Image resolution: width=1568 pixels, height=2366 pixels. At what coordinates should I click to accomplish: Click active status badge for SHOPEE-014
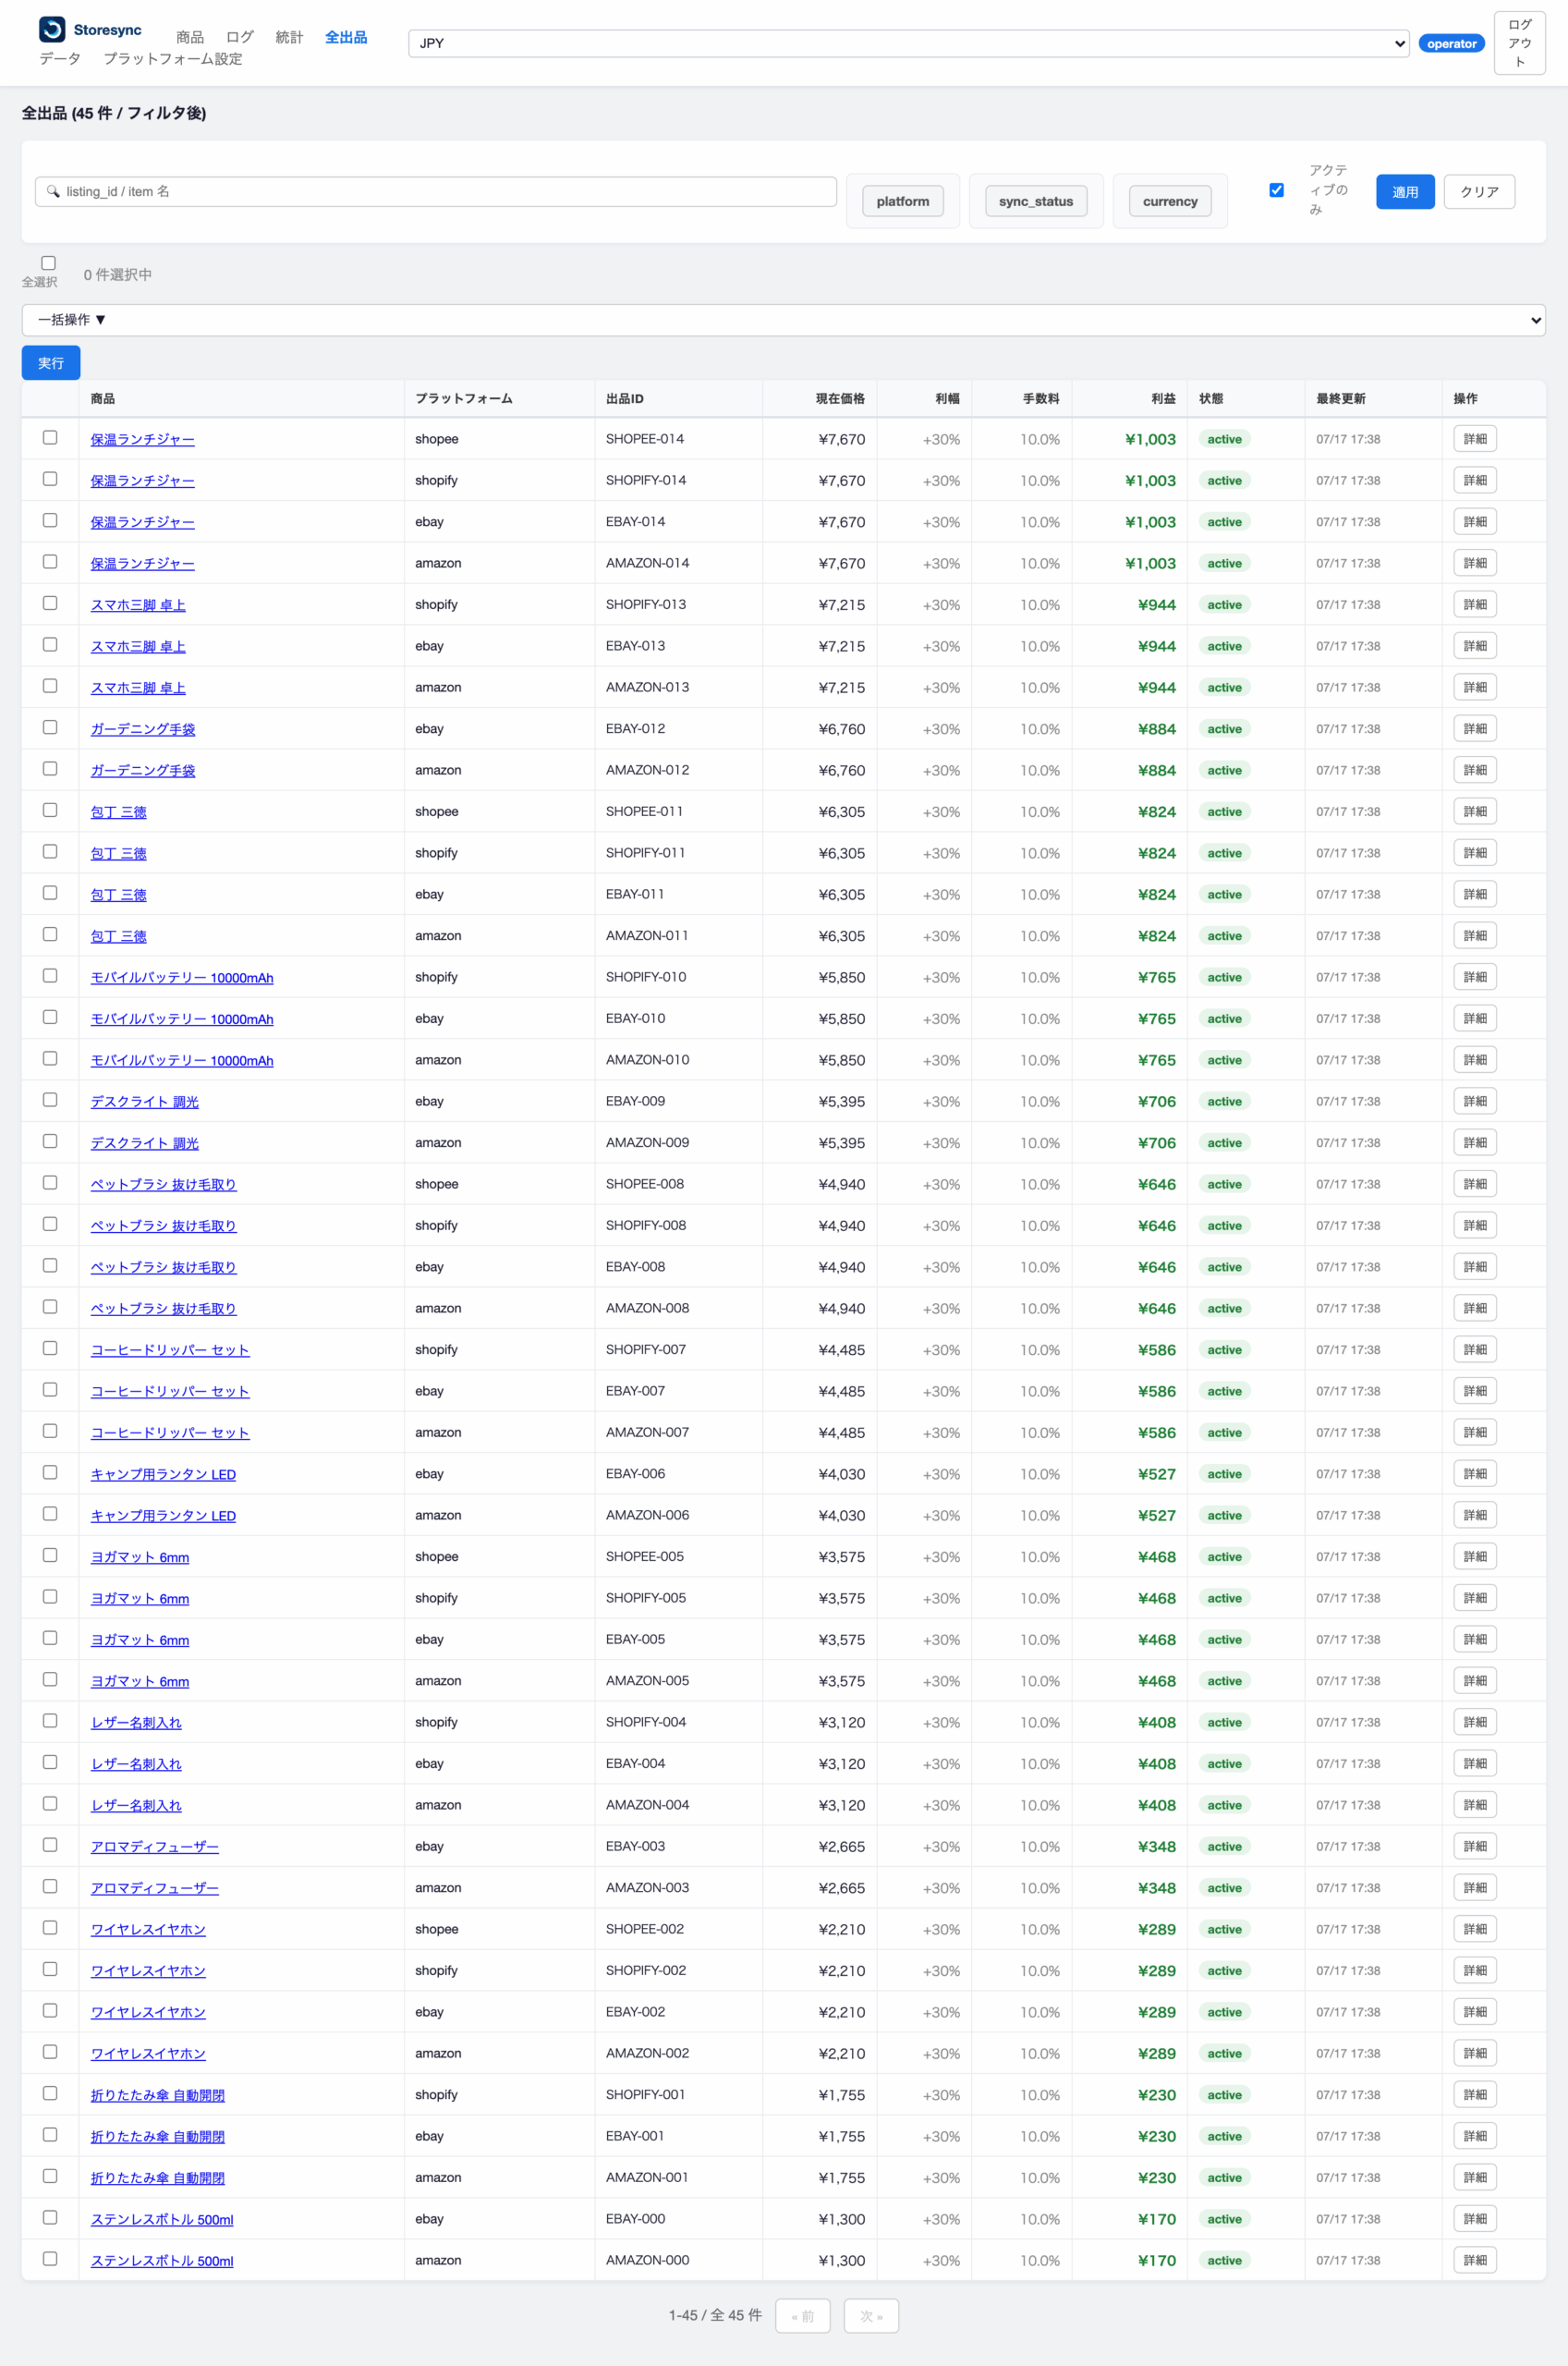tap(1224, 439)
